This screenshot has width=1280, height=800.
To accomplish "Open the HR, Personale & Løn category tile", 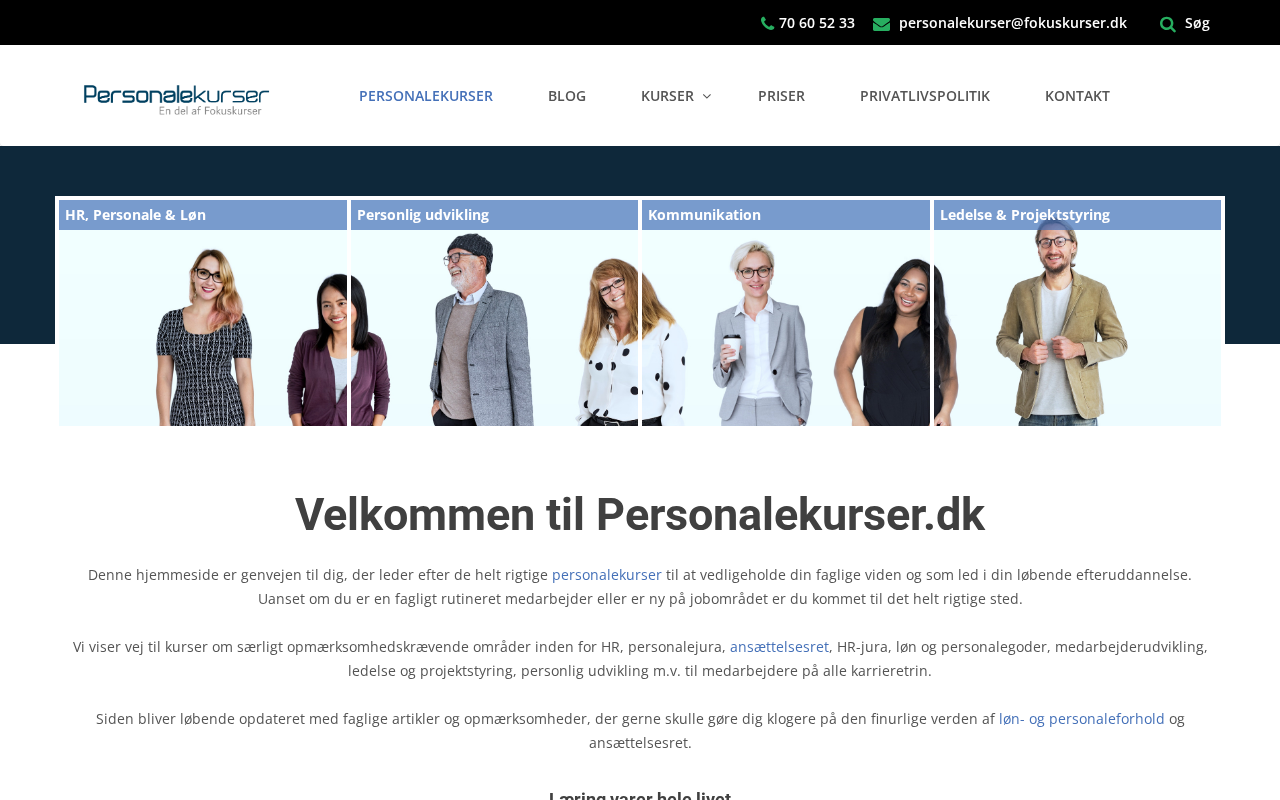I will (x=203, y=313).
